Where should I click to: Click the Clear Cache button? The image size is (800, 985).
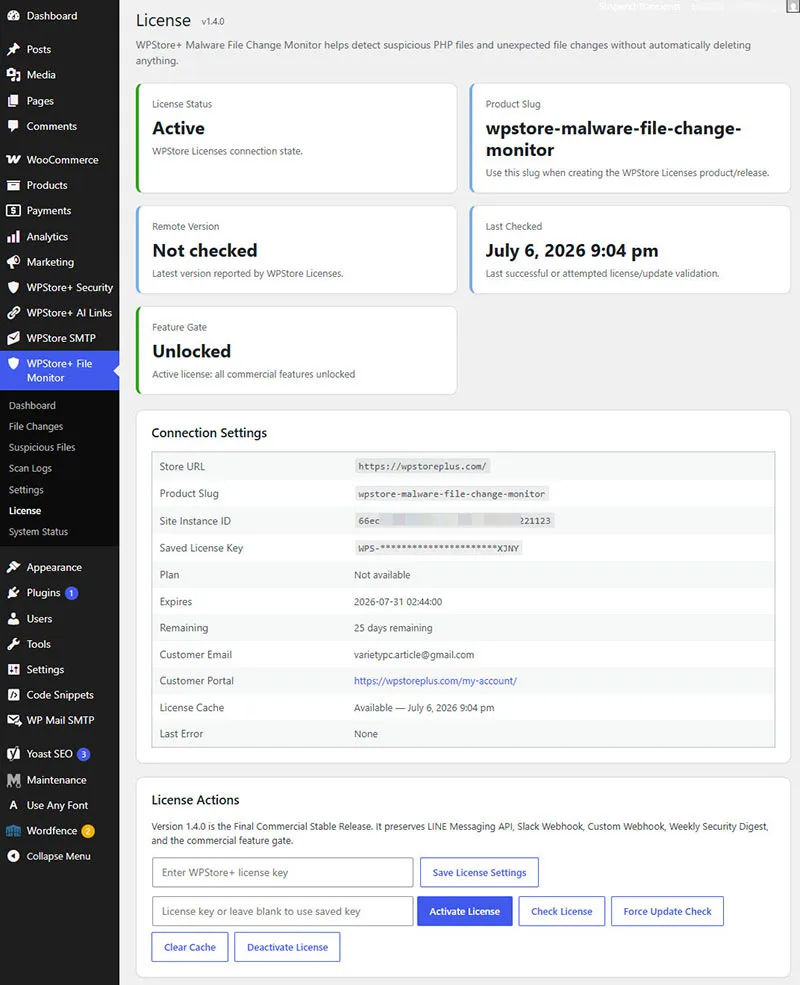point(190,947)
